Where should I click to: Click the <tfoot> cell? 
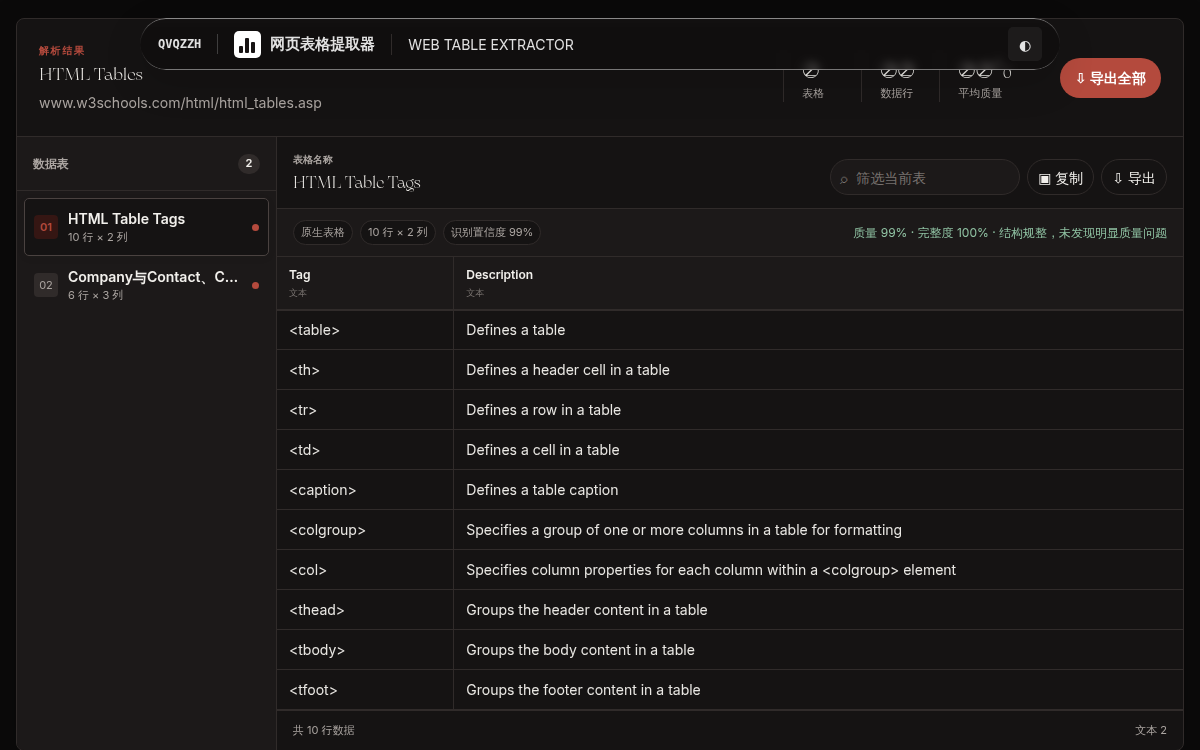click(x=365, y=690)
